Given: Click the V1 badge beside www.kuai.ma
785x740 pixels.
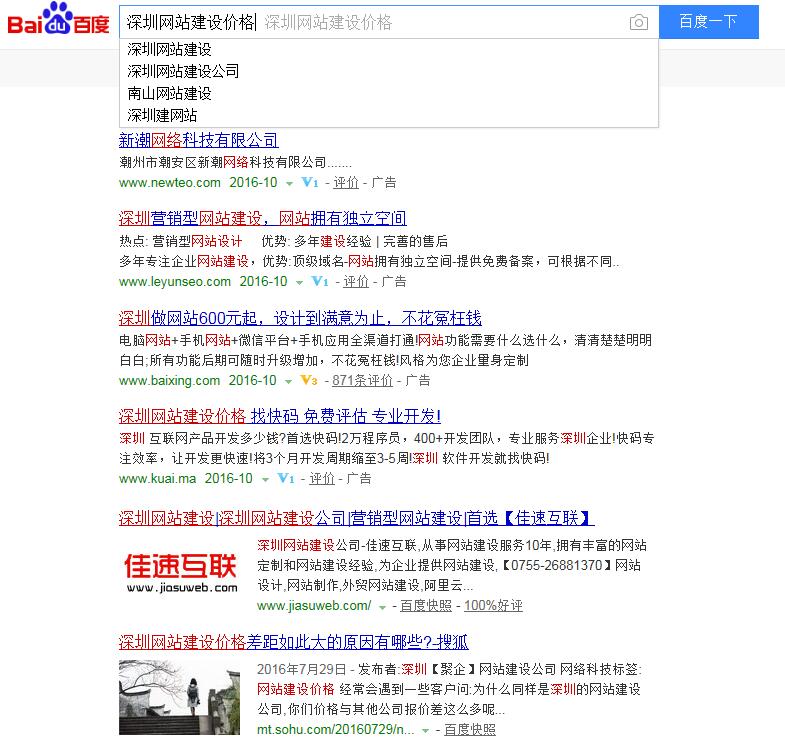Looking at the screenshot, I should pyautogui.click(x=286, y=479).
